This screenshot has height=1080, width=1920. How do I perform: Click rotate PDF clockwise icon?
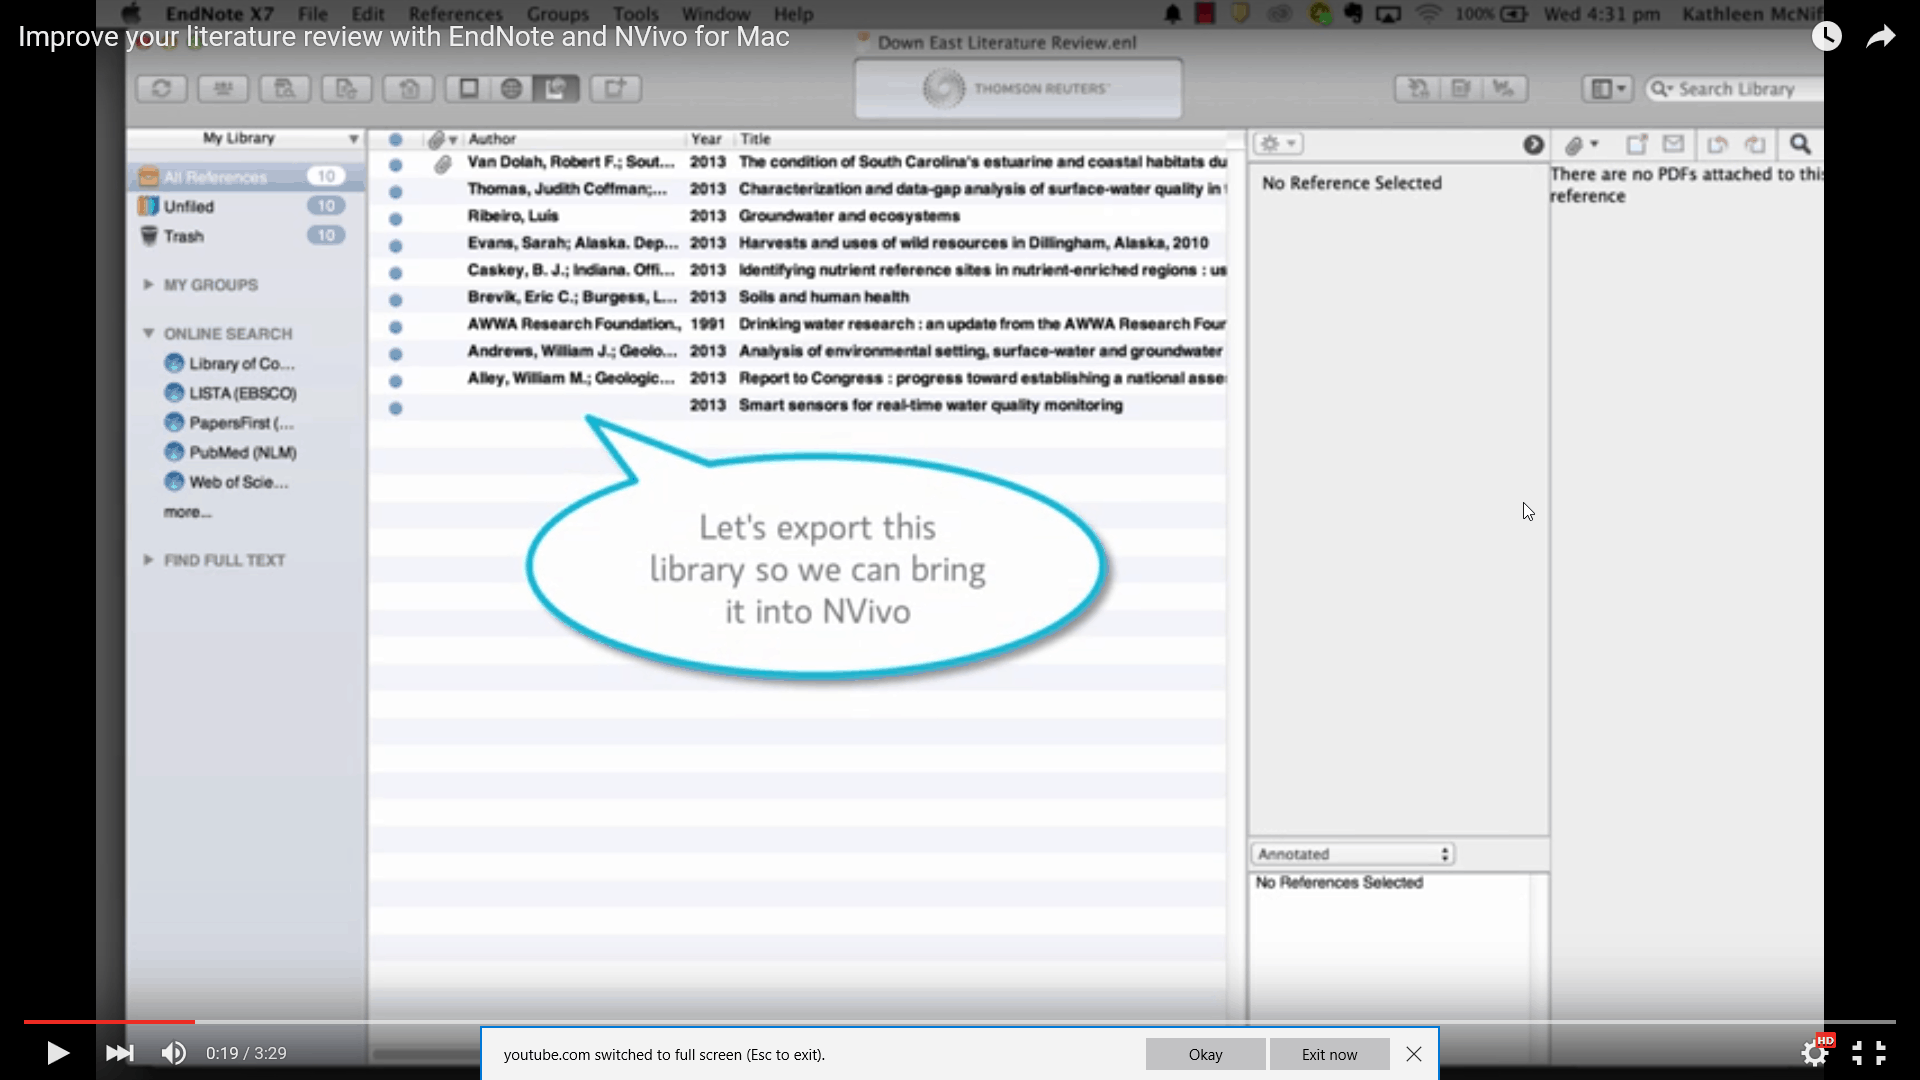[x=1755, y=145]
